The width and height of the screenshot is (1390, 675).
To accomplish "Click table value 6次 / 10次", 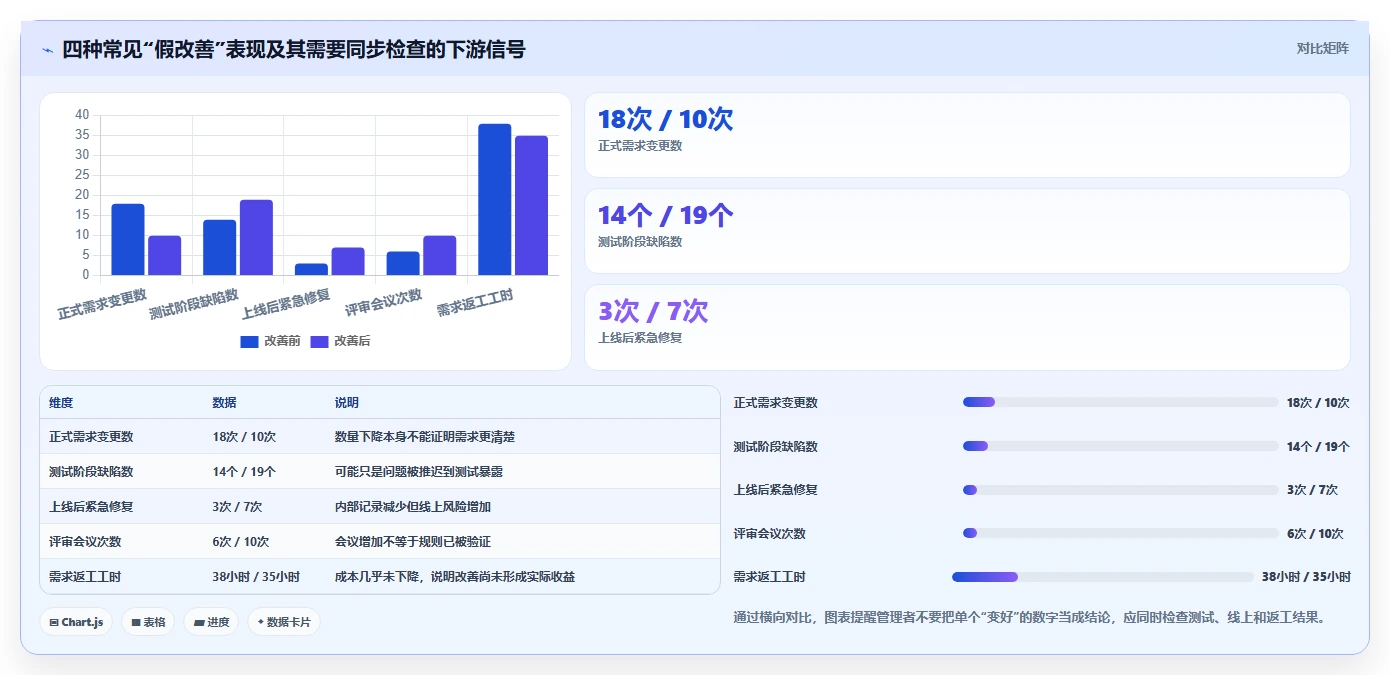I will click(240, 542).
